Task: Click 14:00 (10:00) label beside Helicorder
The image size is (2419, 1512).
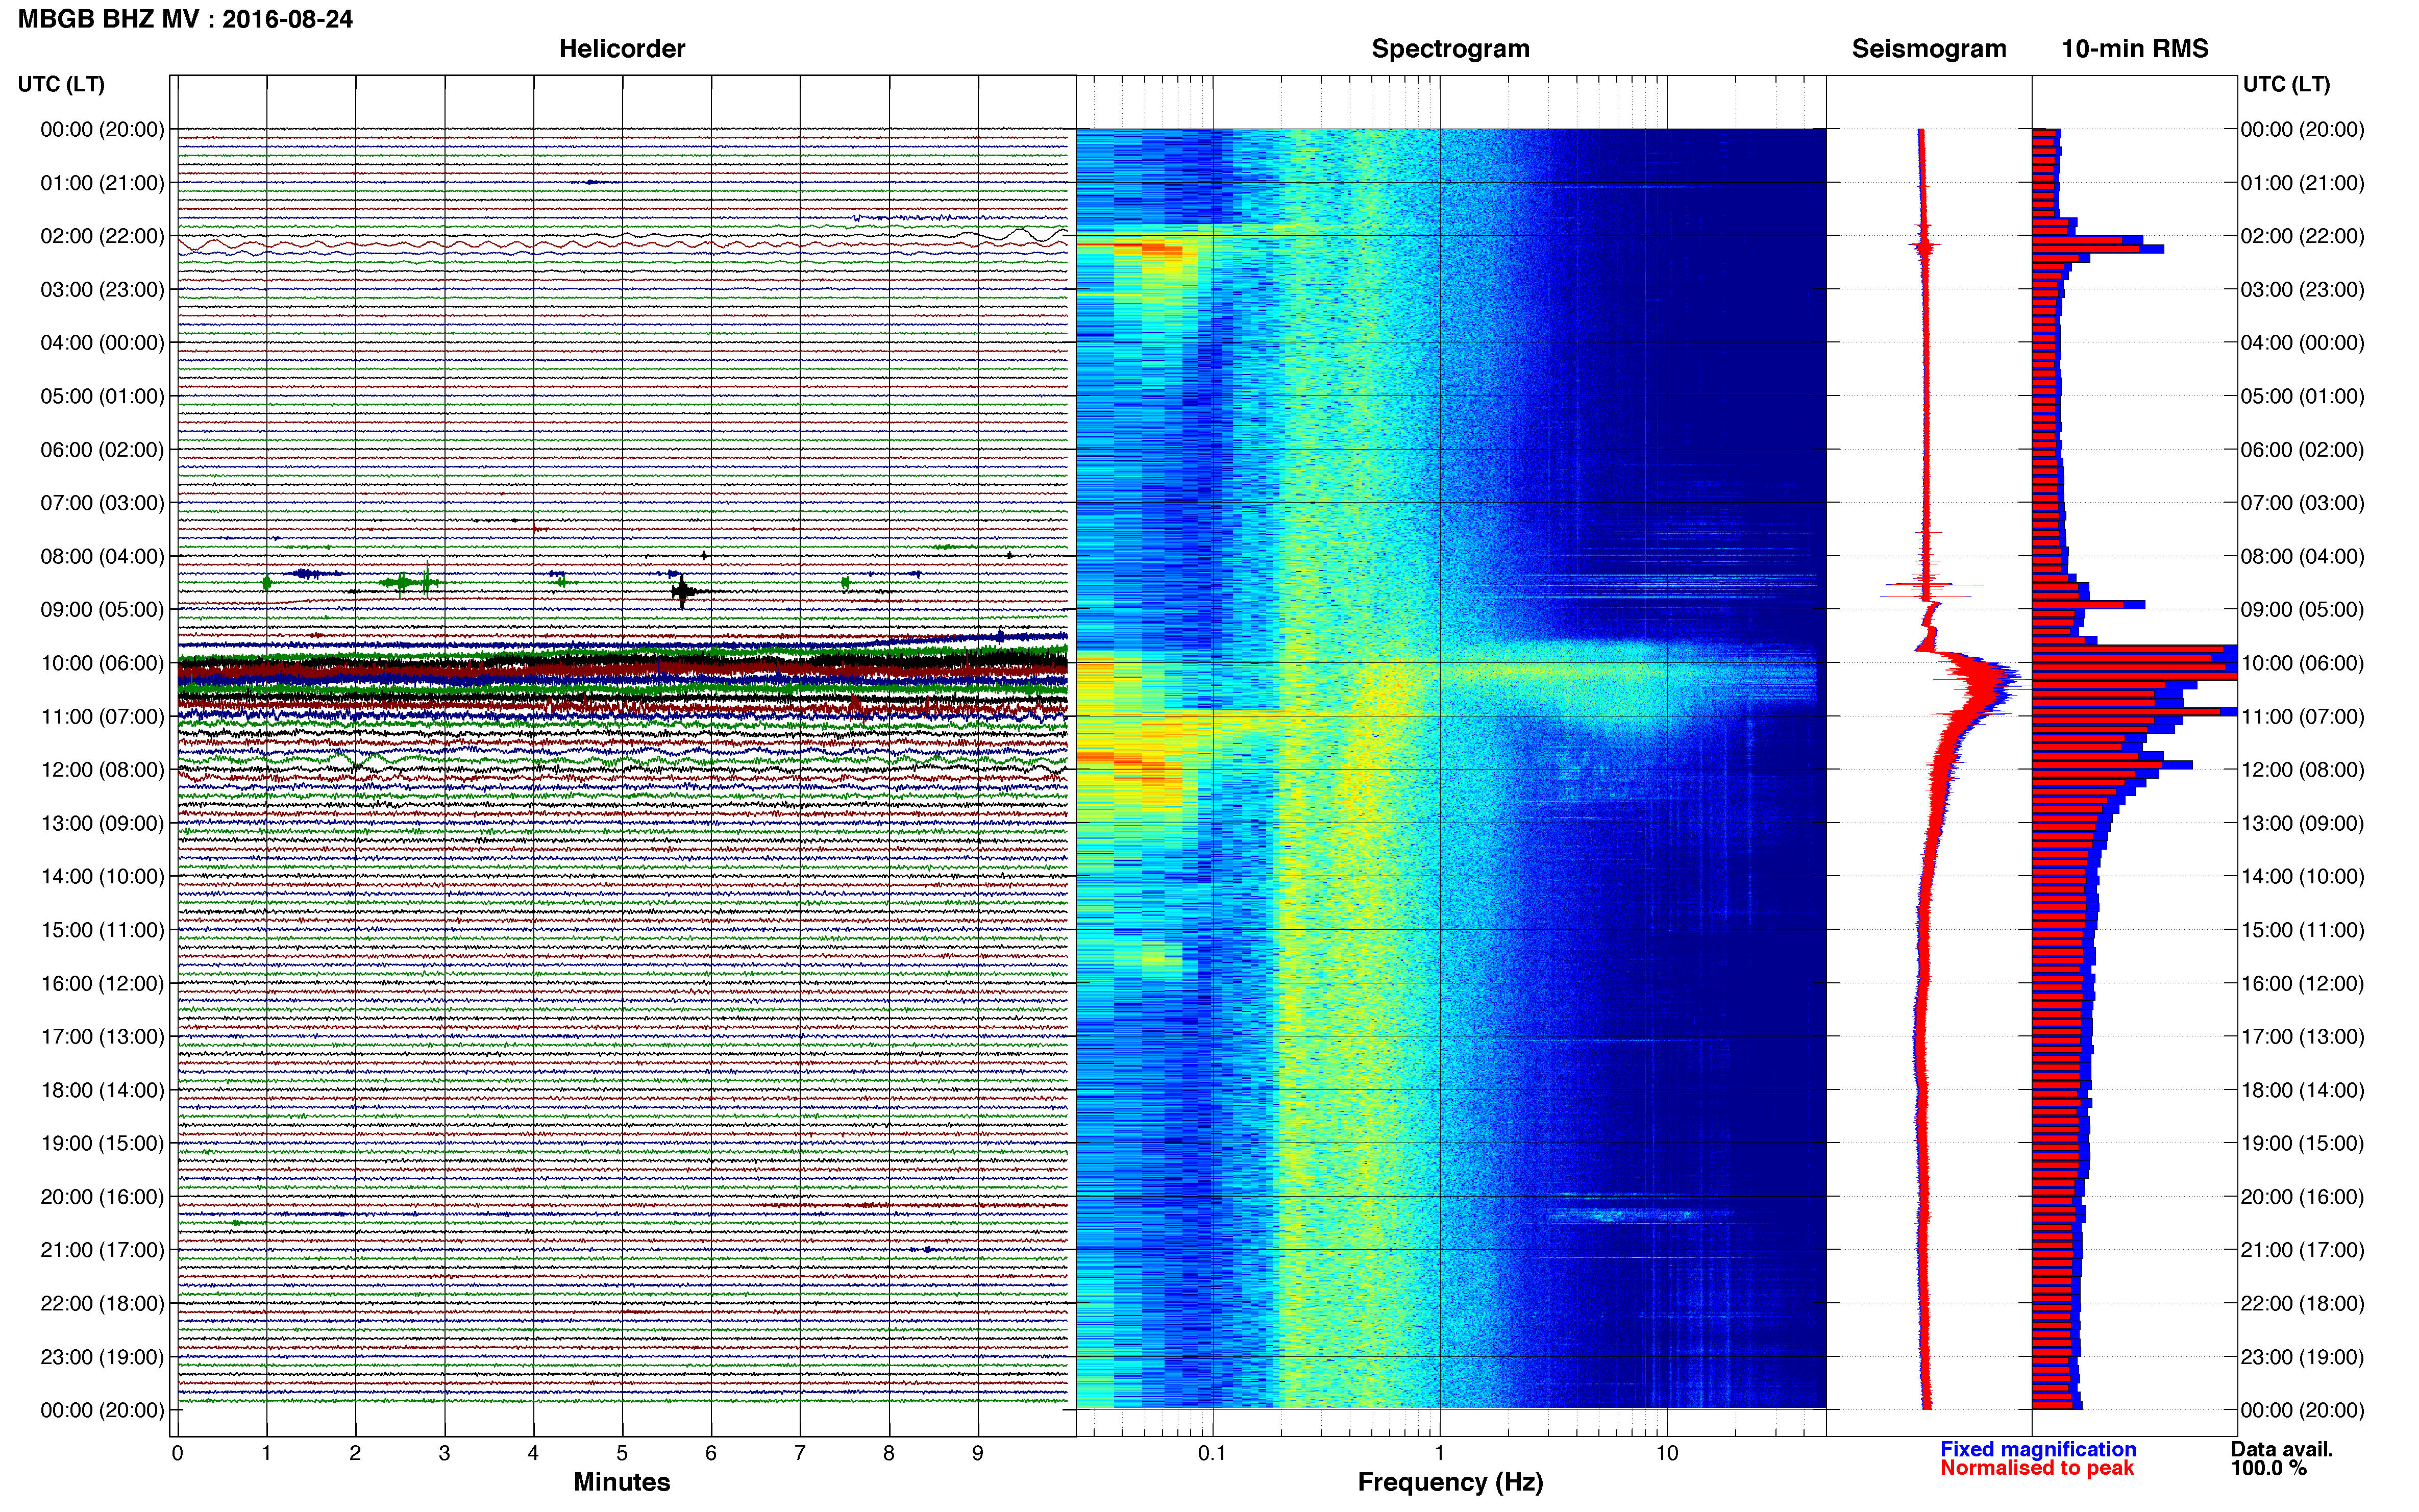Action: coord(102,877)
